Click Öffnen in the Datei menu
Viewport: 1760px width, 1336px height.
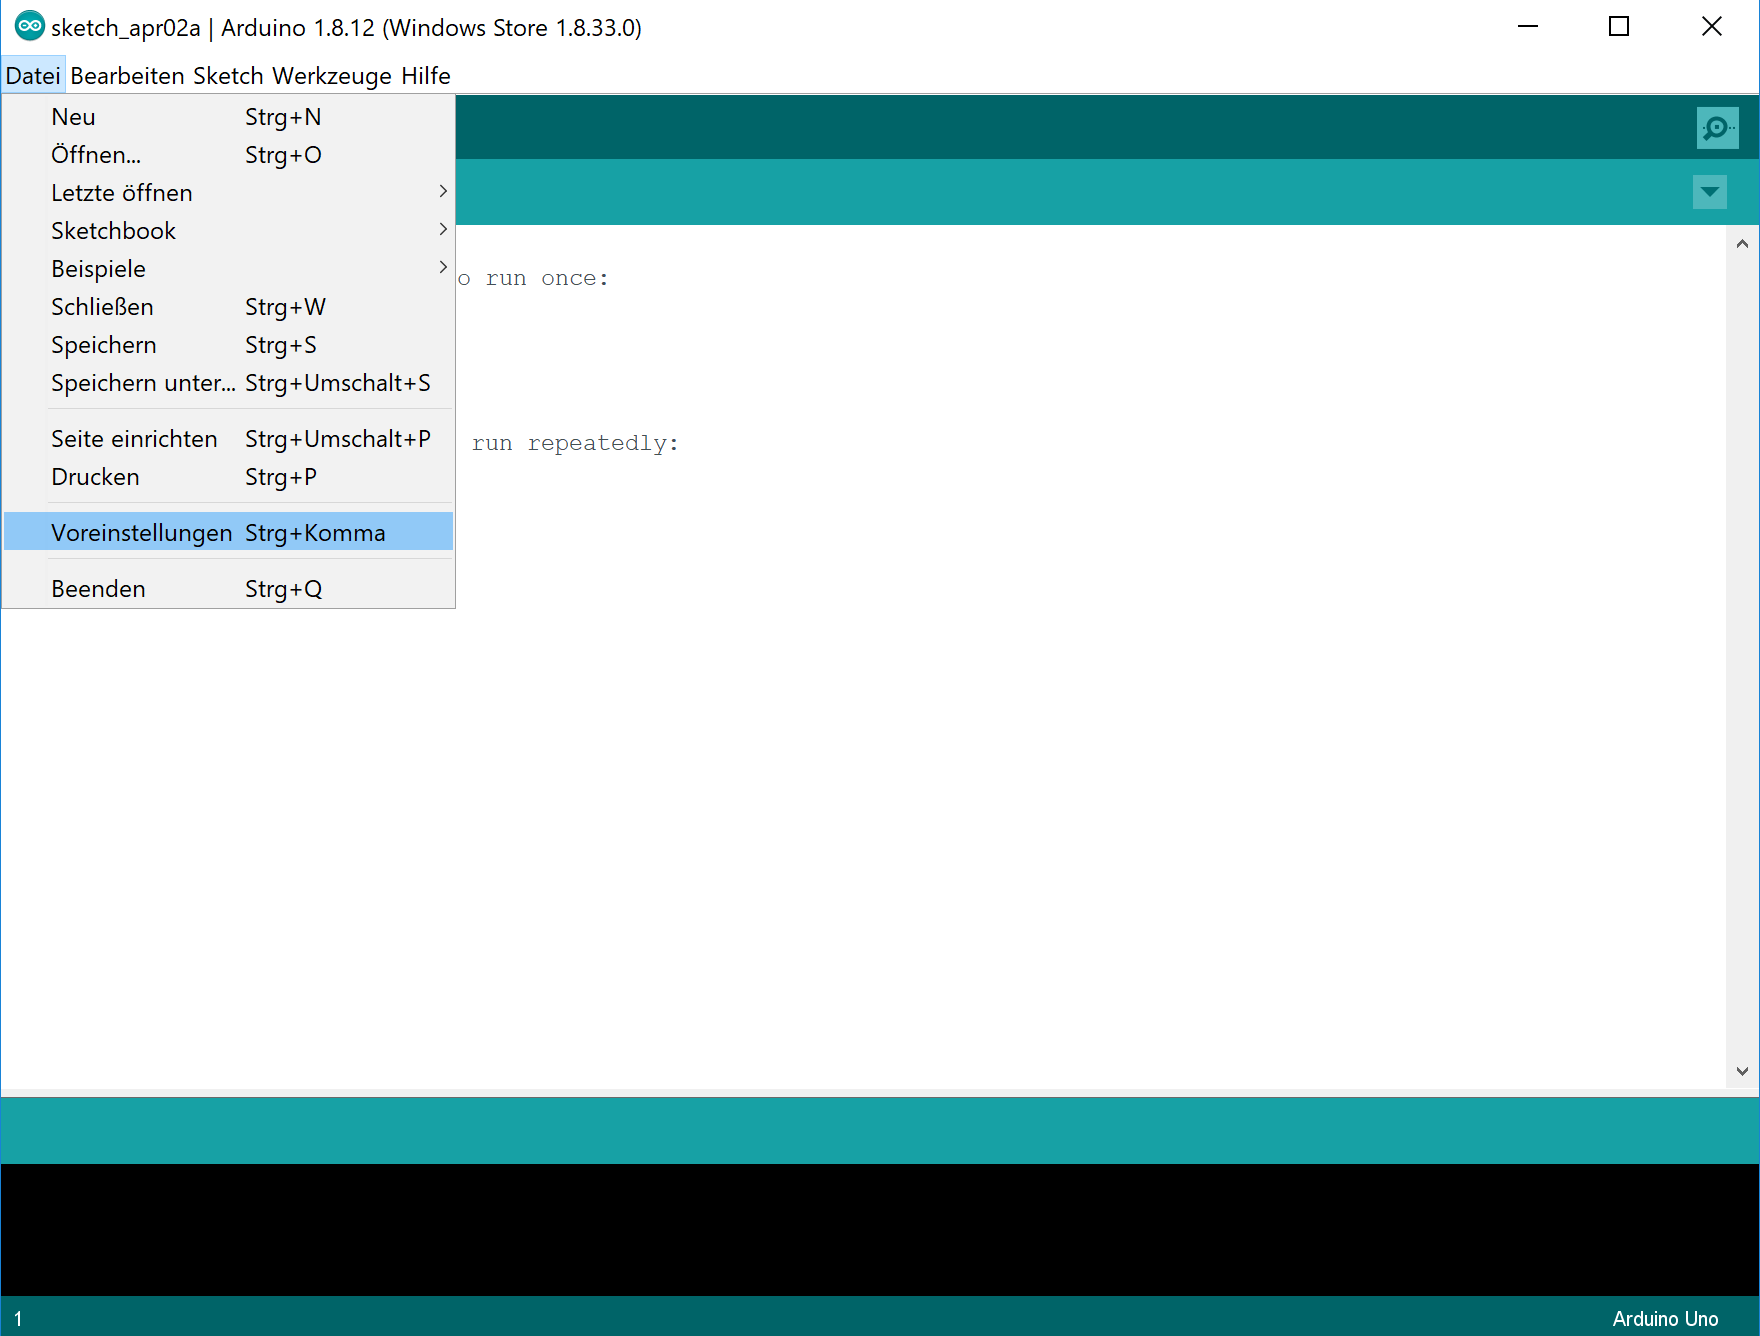click(x=95, y=154)
